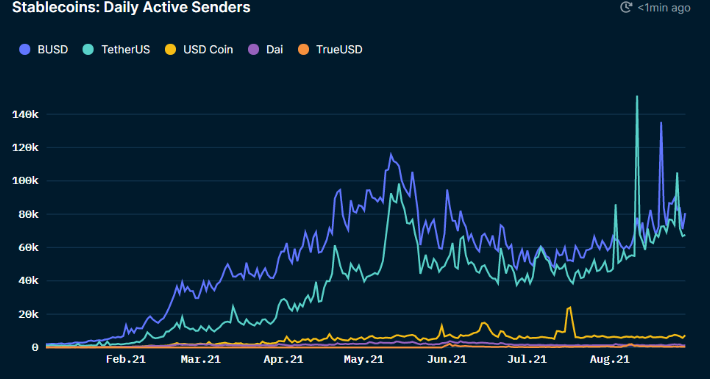Click the Aug.21 x-axis label

(x=609, y=360)
